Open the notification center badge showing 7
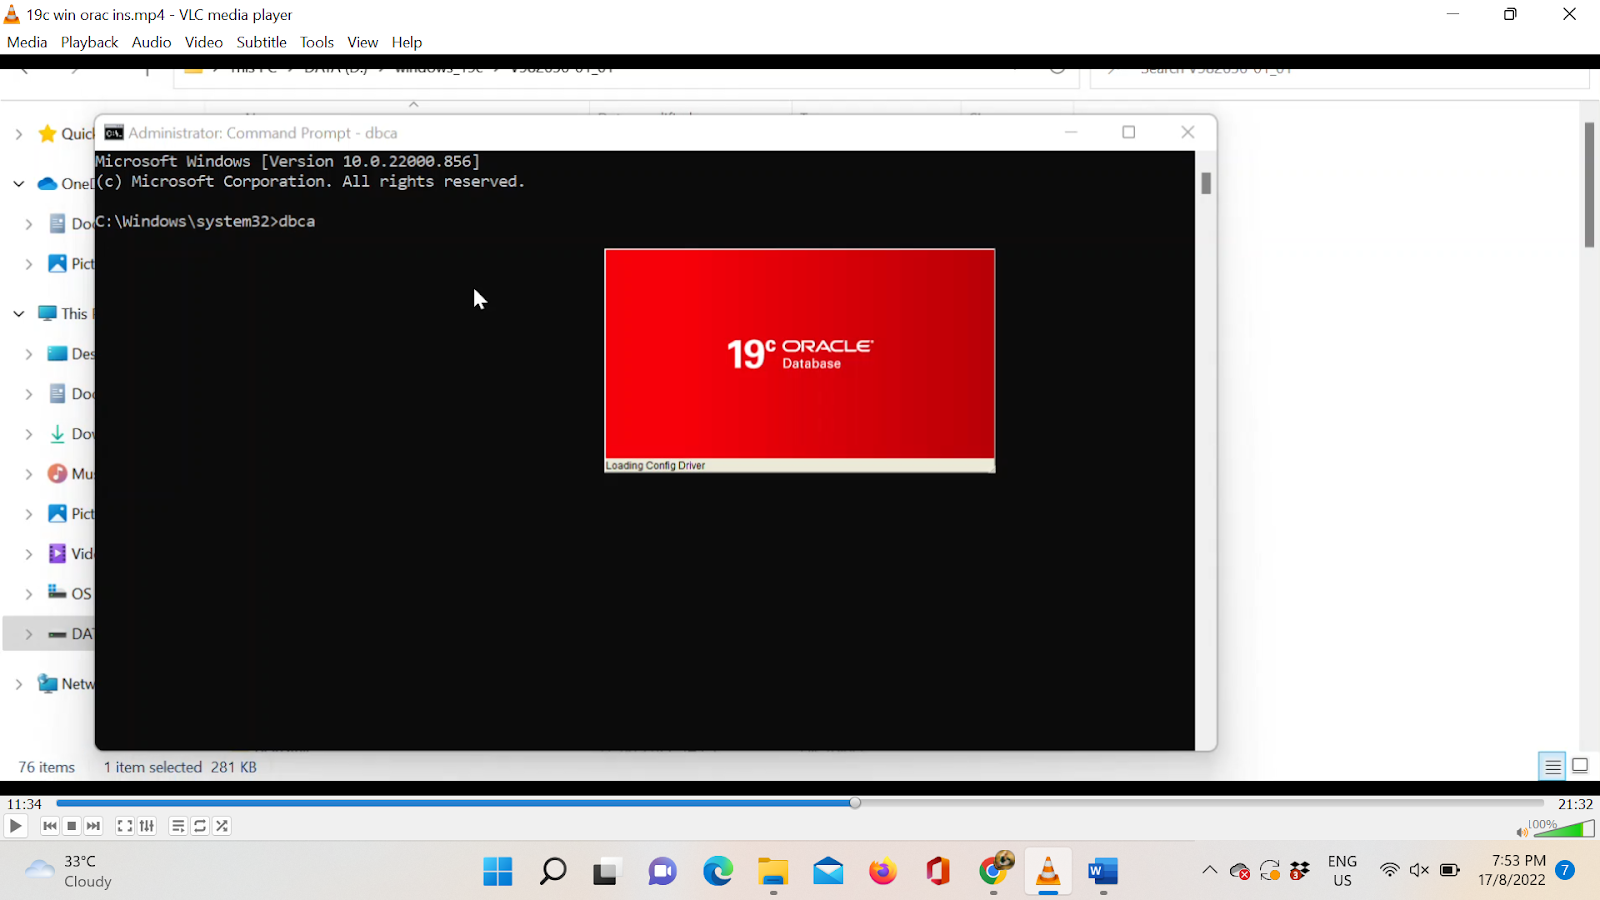Viewport: 1600px width, 900px height. pos(1566,870)
